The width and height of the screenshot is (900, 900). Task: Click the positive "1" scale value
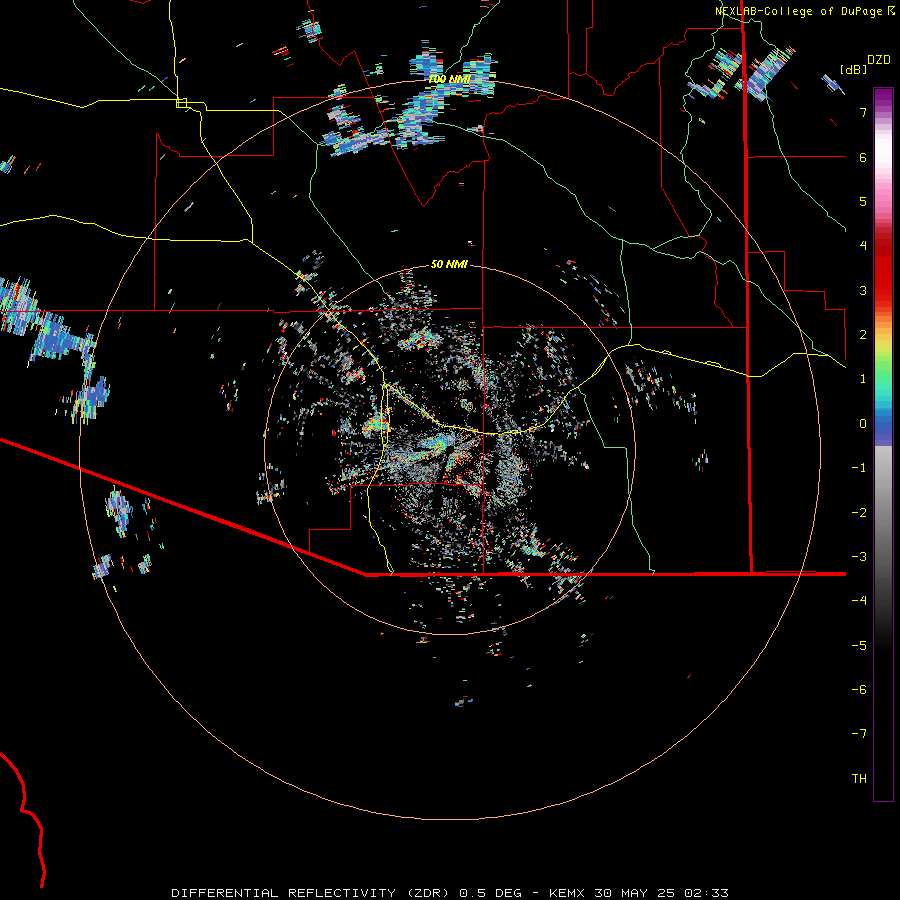pos(863,379)
